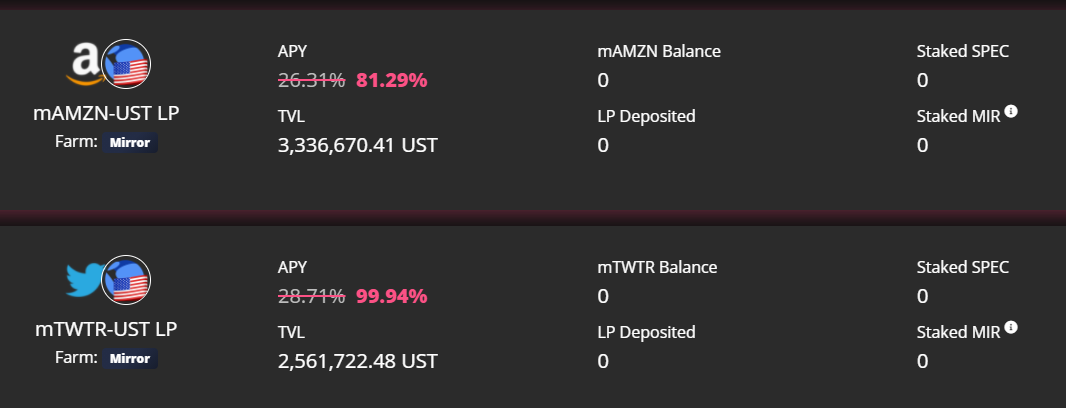Click the mTWTR Balance label
The image size is (1066, 408).
coord(657,267)
